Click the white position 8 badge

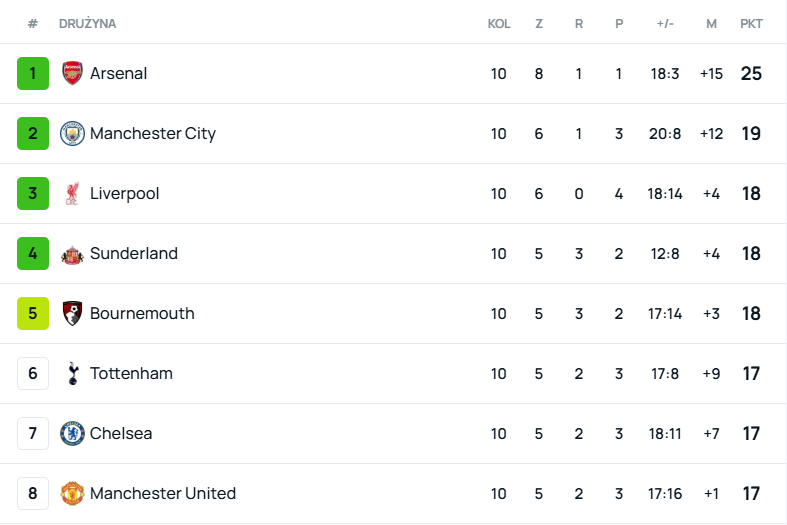tap(33, 493)
